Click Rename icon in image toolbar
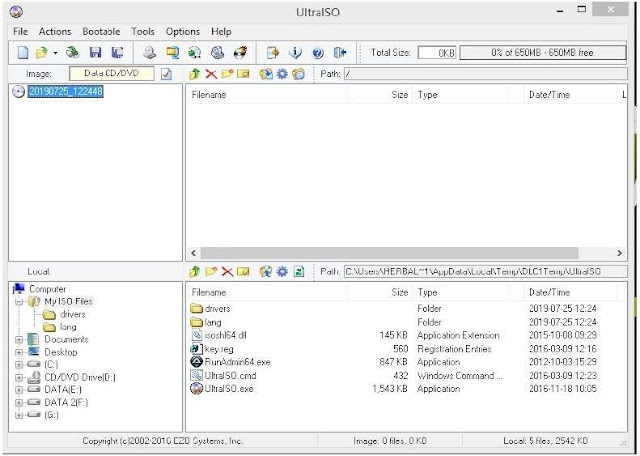 coord(243,74)
